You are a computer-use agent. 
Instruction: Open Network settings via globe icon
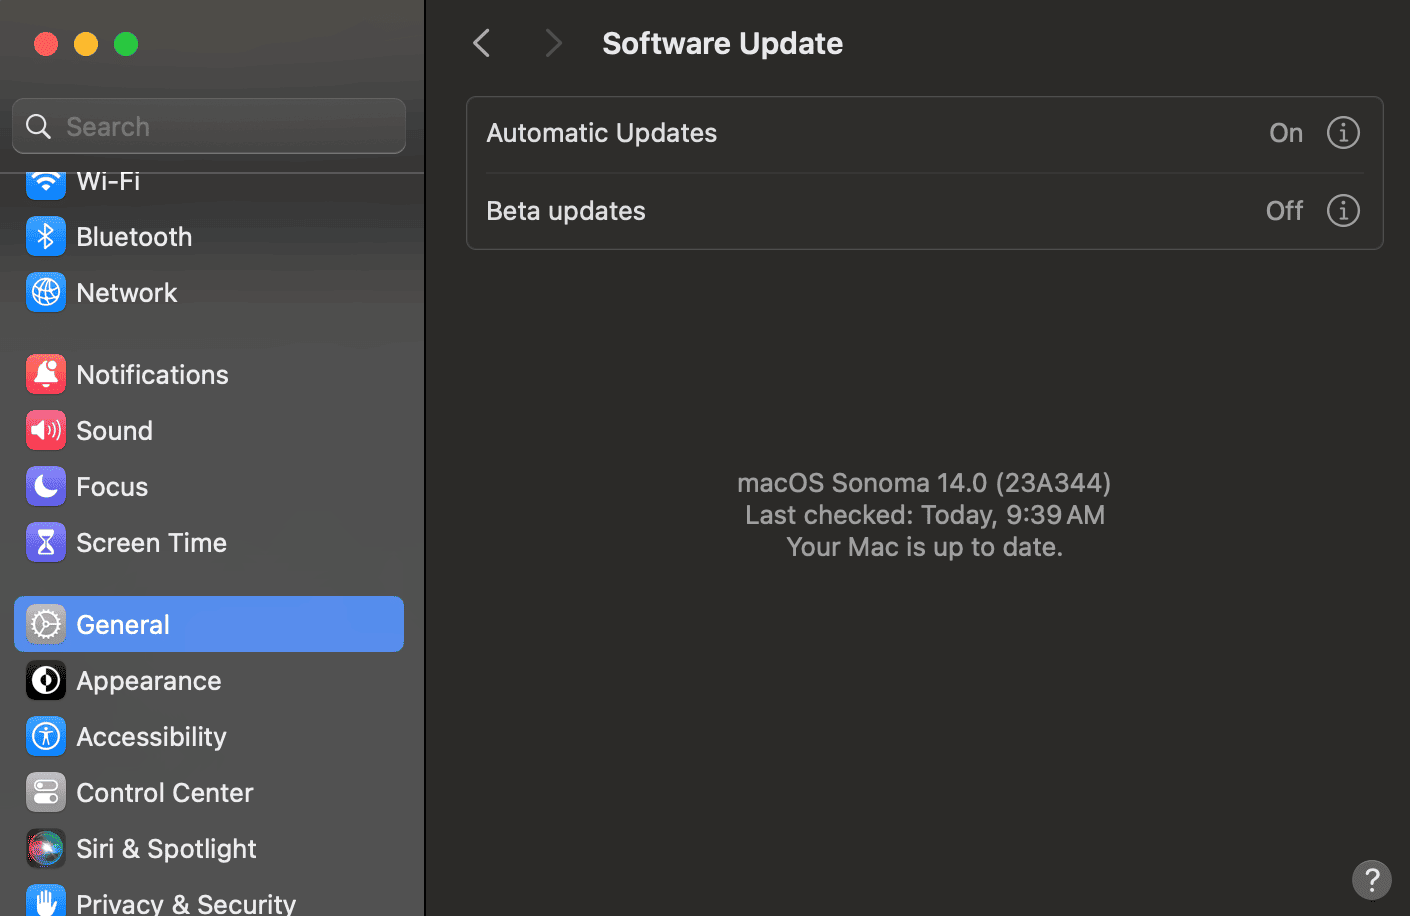tap(45, 292)
